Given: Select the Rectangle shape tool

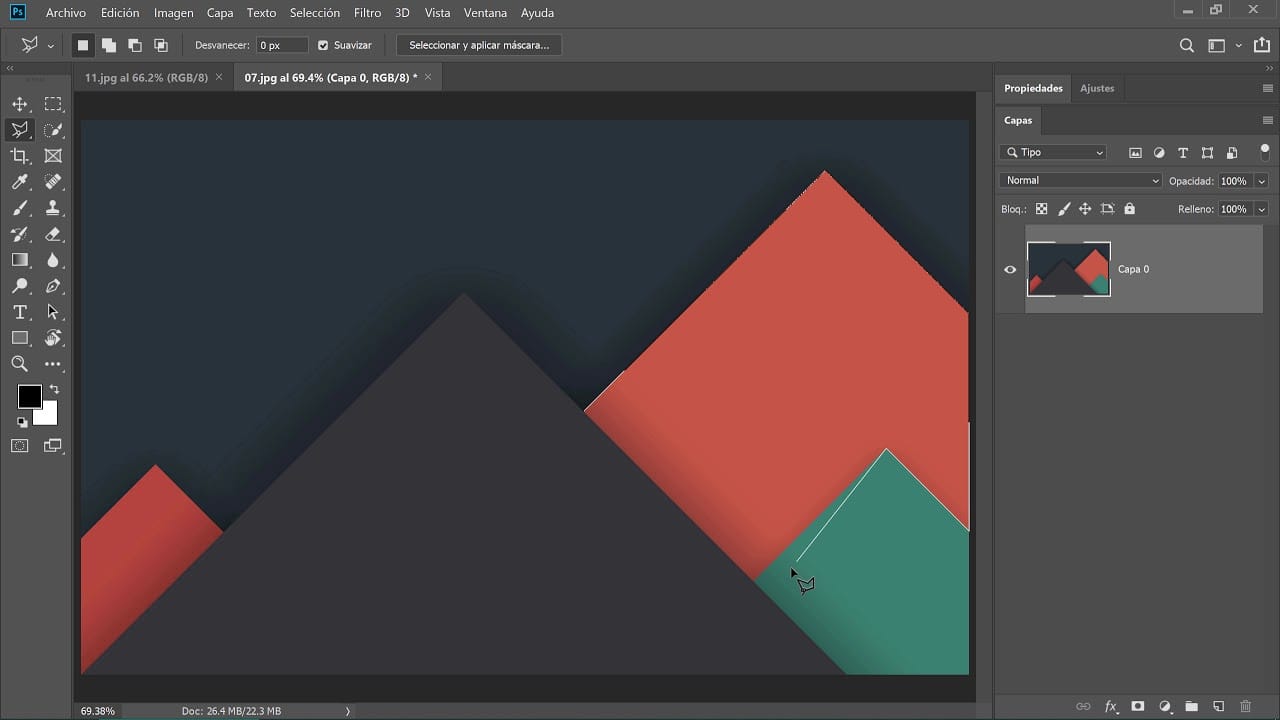Looking at the screenshot, I should coord(20,338).
